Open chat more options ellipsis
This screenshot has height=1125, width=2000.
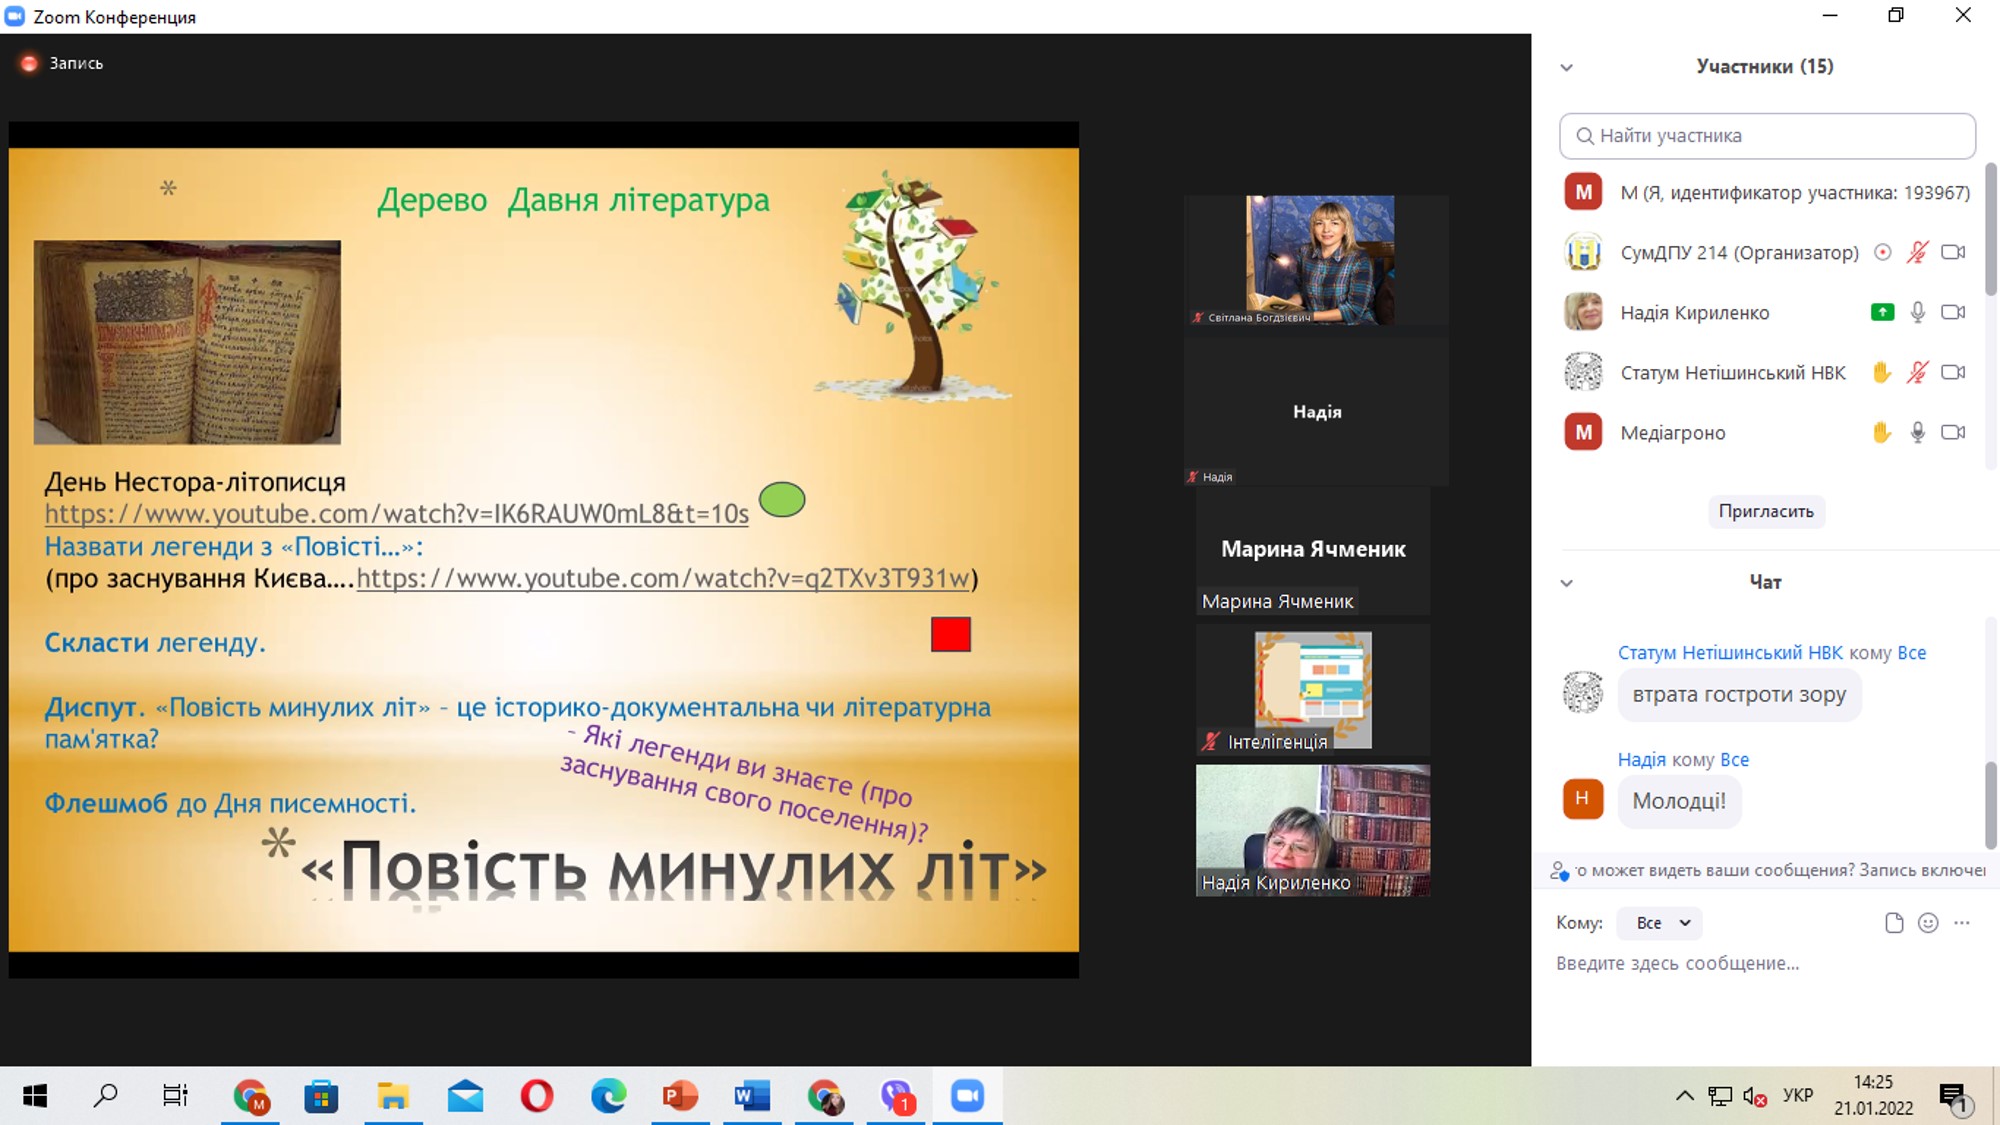1962,923
